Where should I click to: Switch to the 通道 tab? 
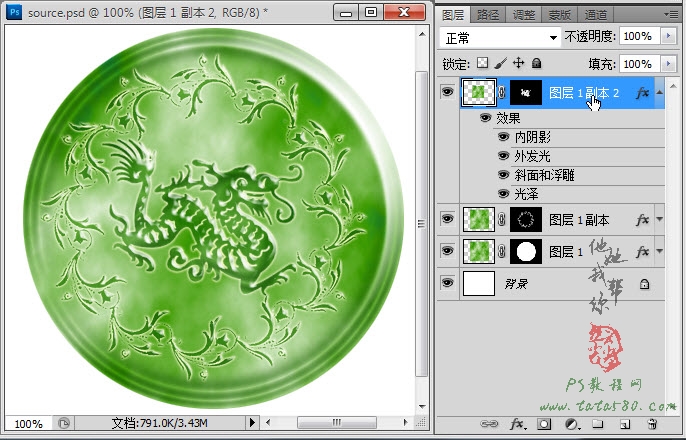(595, 15)
